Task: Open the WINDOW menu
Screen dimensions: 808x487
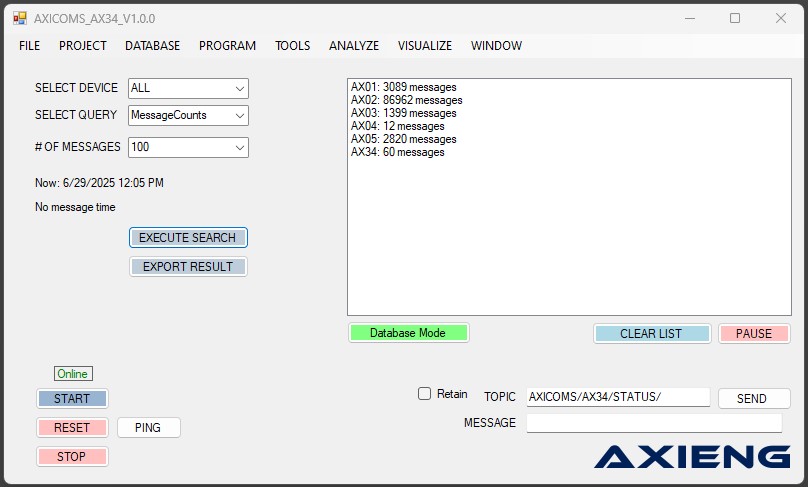Action: coord(496,46)
